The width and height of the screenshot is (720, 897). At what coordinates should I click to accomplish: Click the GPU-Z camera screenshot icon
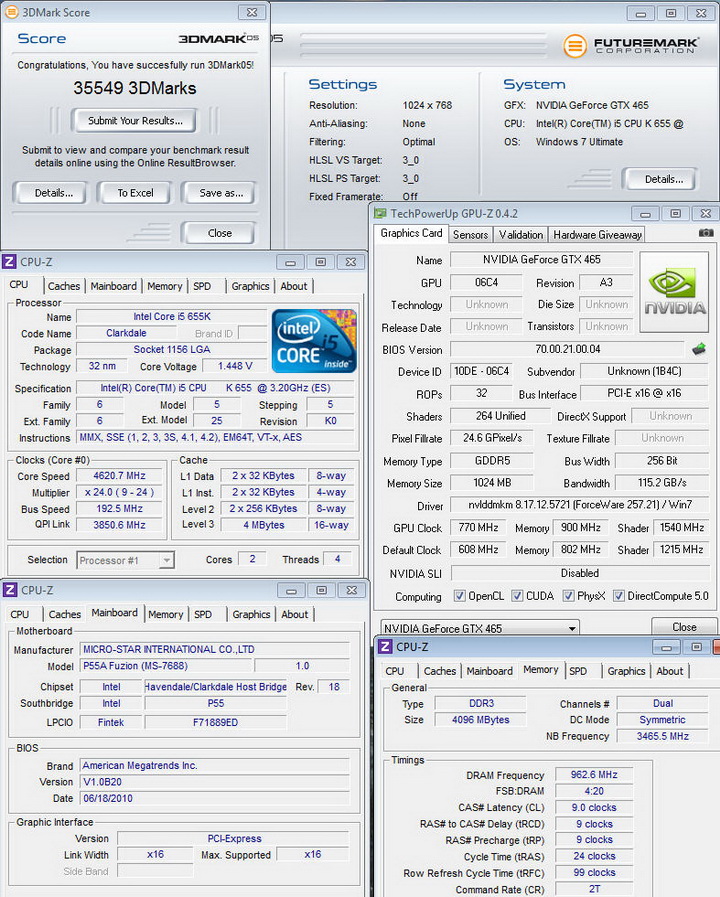coord(706,233)
